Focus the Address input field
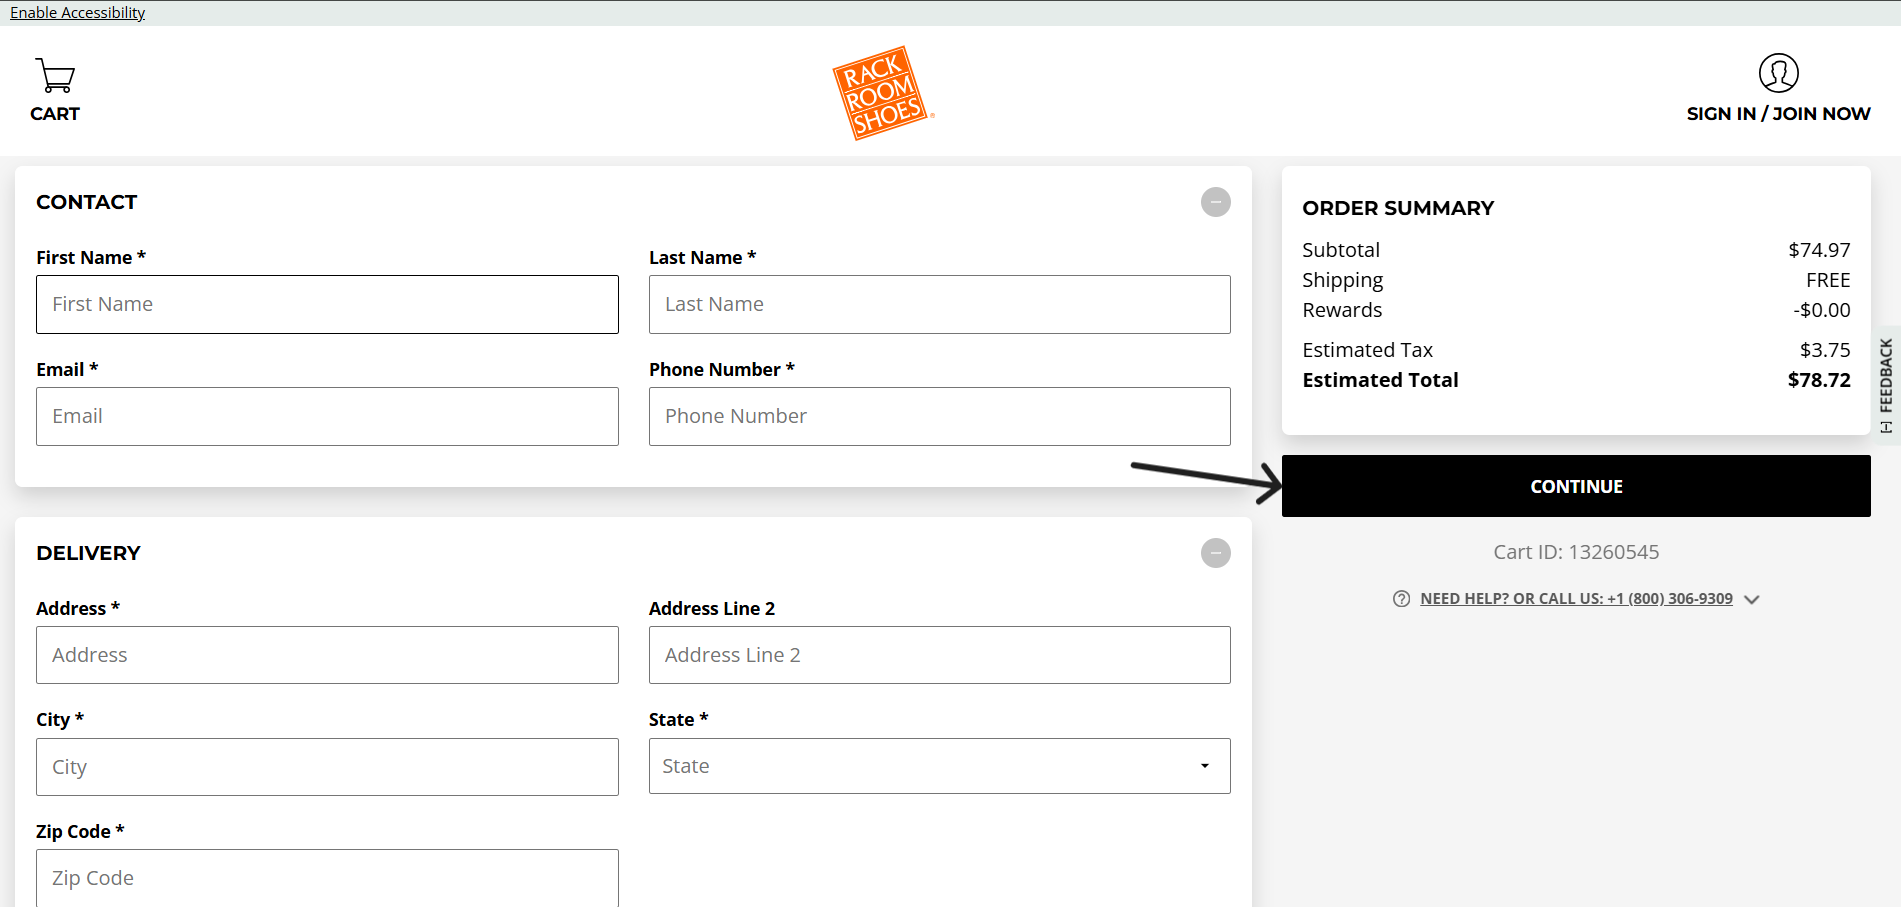This screenshot has width=1901, height=907. click(x=327, y=656)
